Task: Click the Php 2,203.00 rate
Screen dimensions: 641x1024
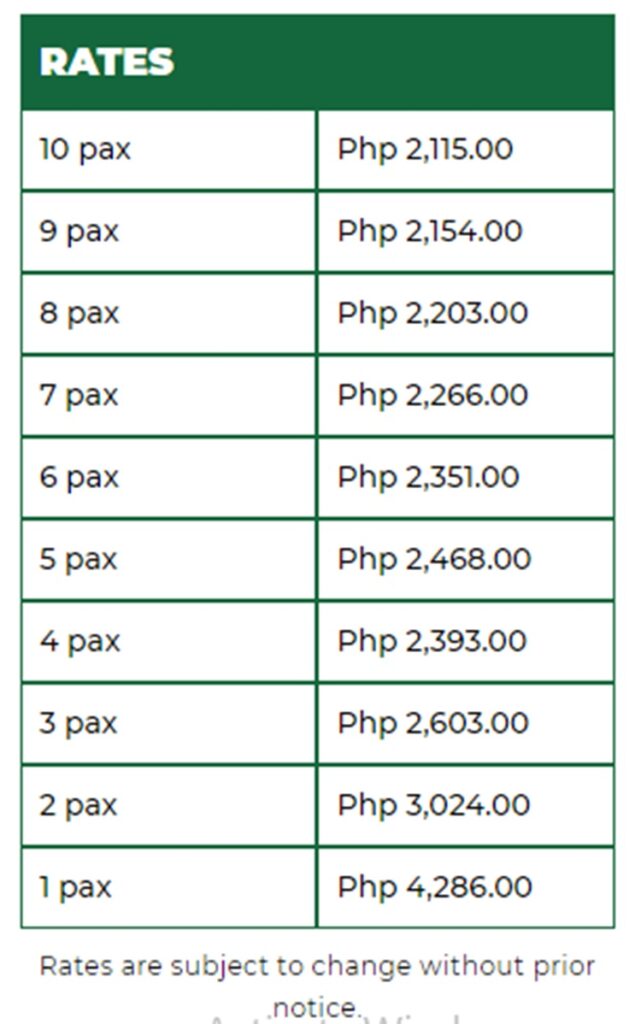Action: pyautogui.click(x=432, y=314)
